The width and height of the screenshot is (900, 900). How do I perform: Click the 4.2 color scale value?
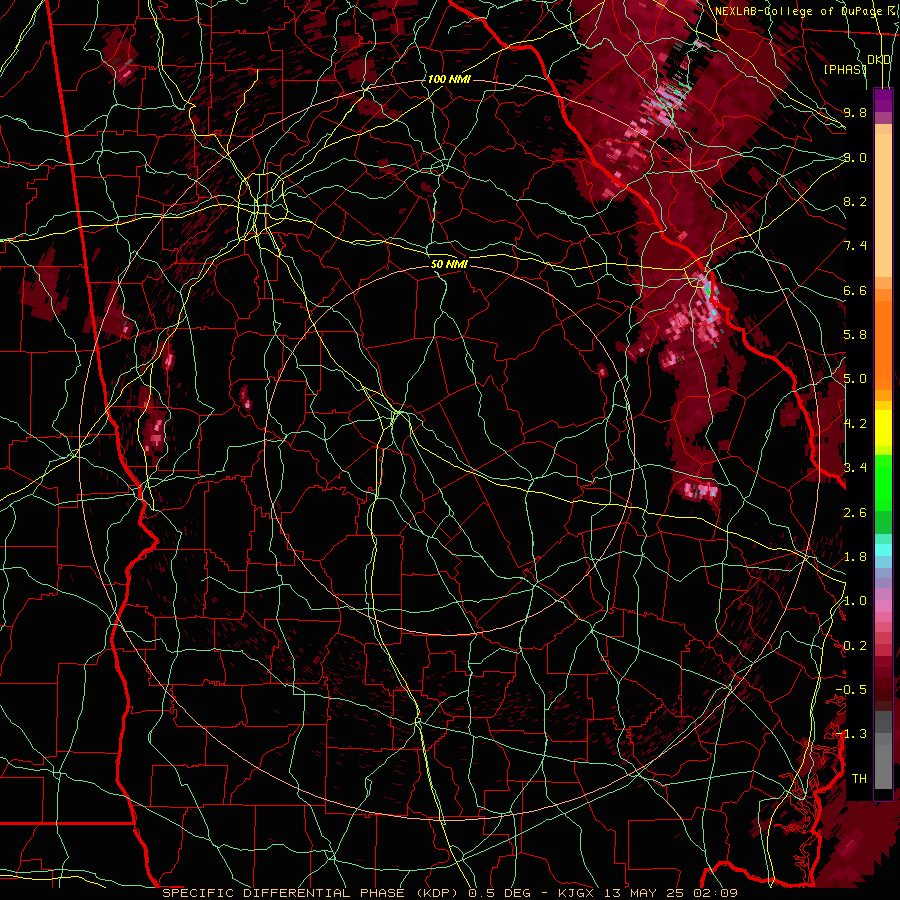(x=855, y=424)
